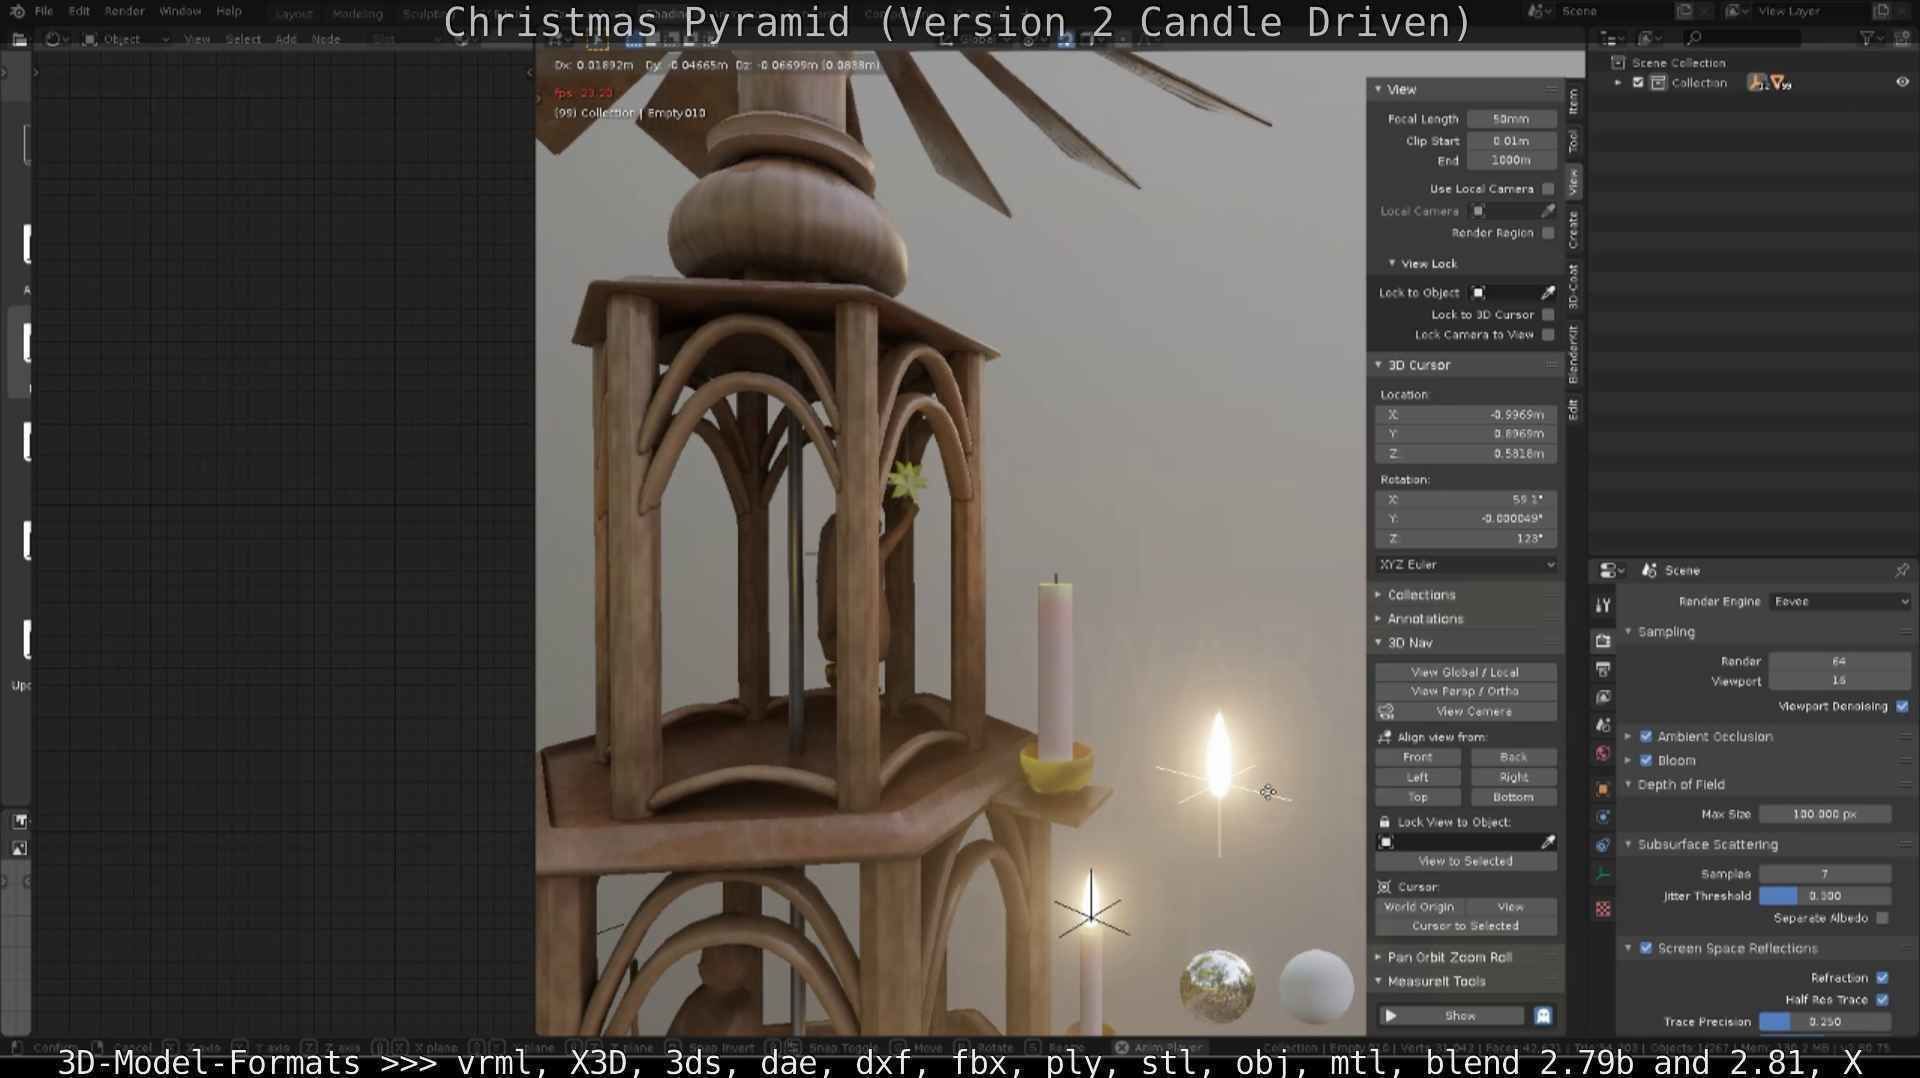Image resolution: width=1920 pixels, height=1078 pixels.
Task: Open the Output properties tab icon
Action: click(1603, 669)
